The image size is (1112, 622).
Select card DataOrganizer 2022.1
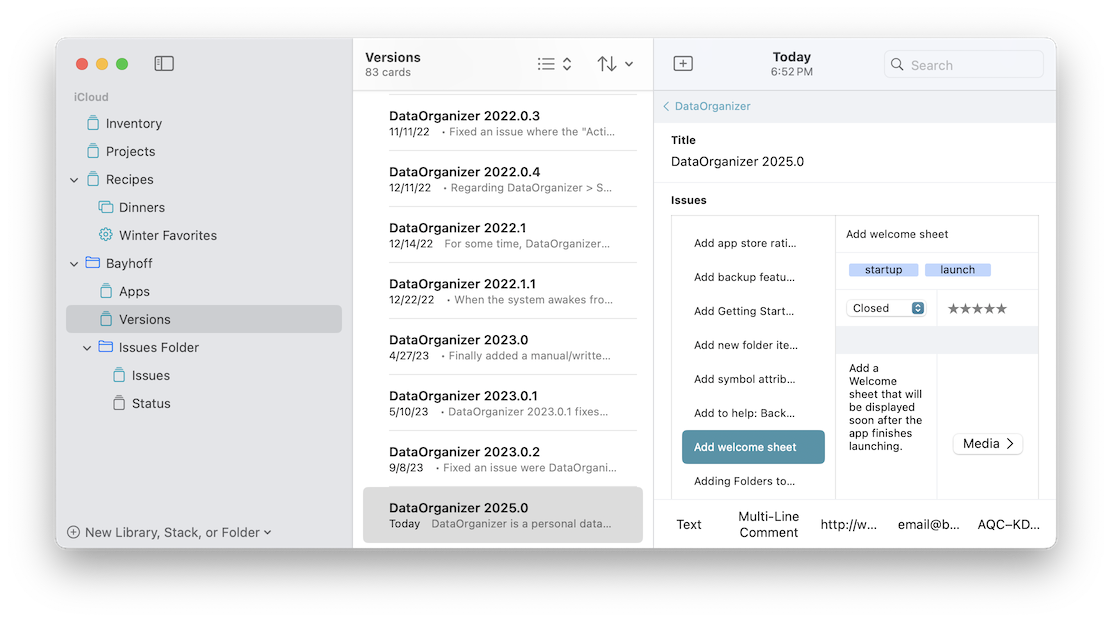point(503,235)
